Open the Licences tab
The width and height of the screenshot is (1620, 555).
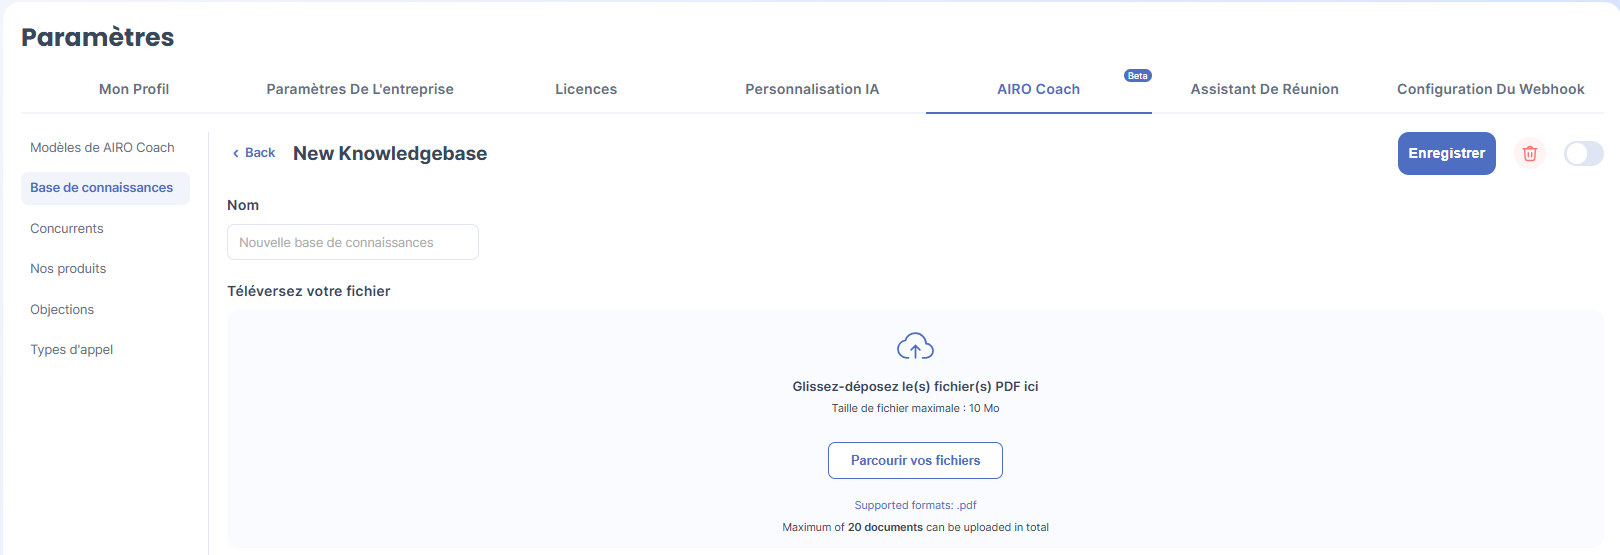(586, 89)
